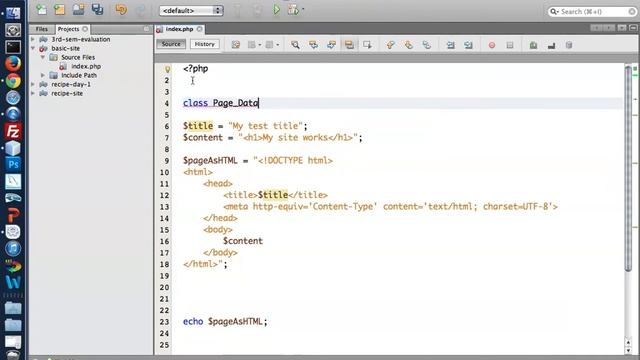The height and width of the screenshot is (360, 640).
Task: Expand the recipe-site project
Action: pyautogui.click(x=33, y=93)
